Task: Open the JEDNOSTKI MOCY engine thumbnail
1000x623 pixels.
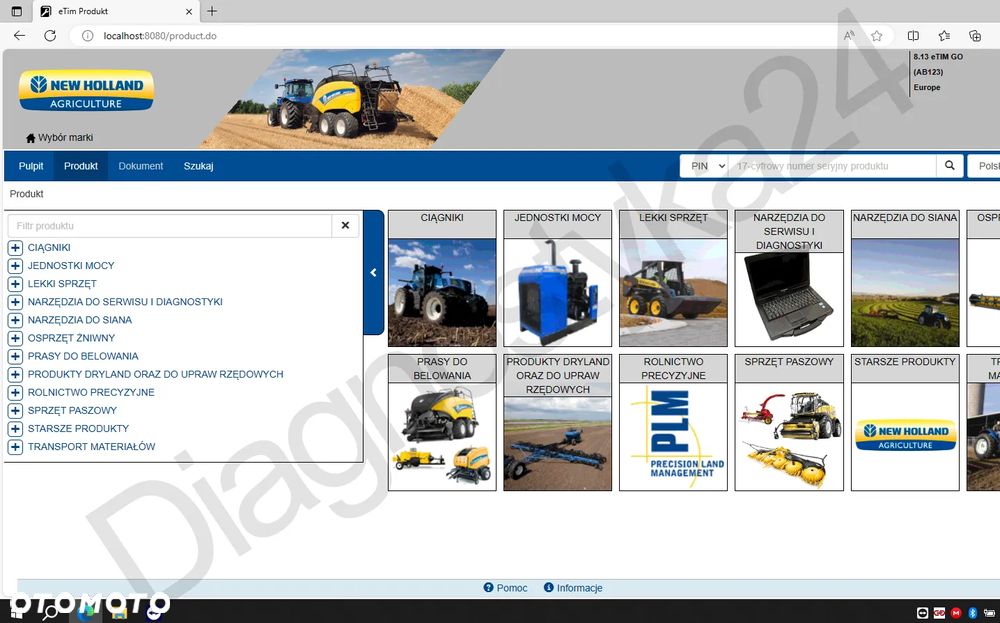Action: point(557,292)
